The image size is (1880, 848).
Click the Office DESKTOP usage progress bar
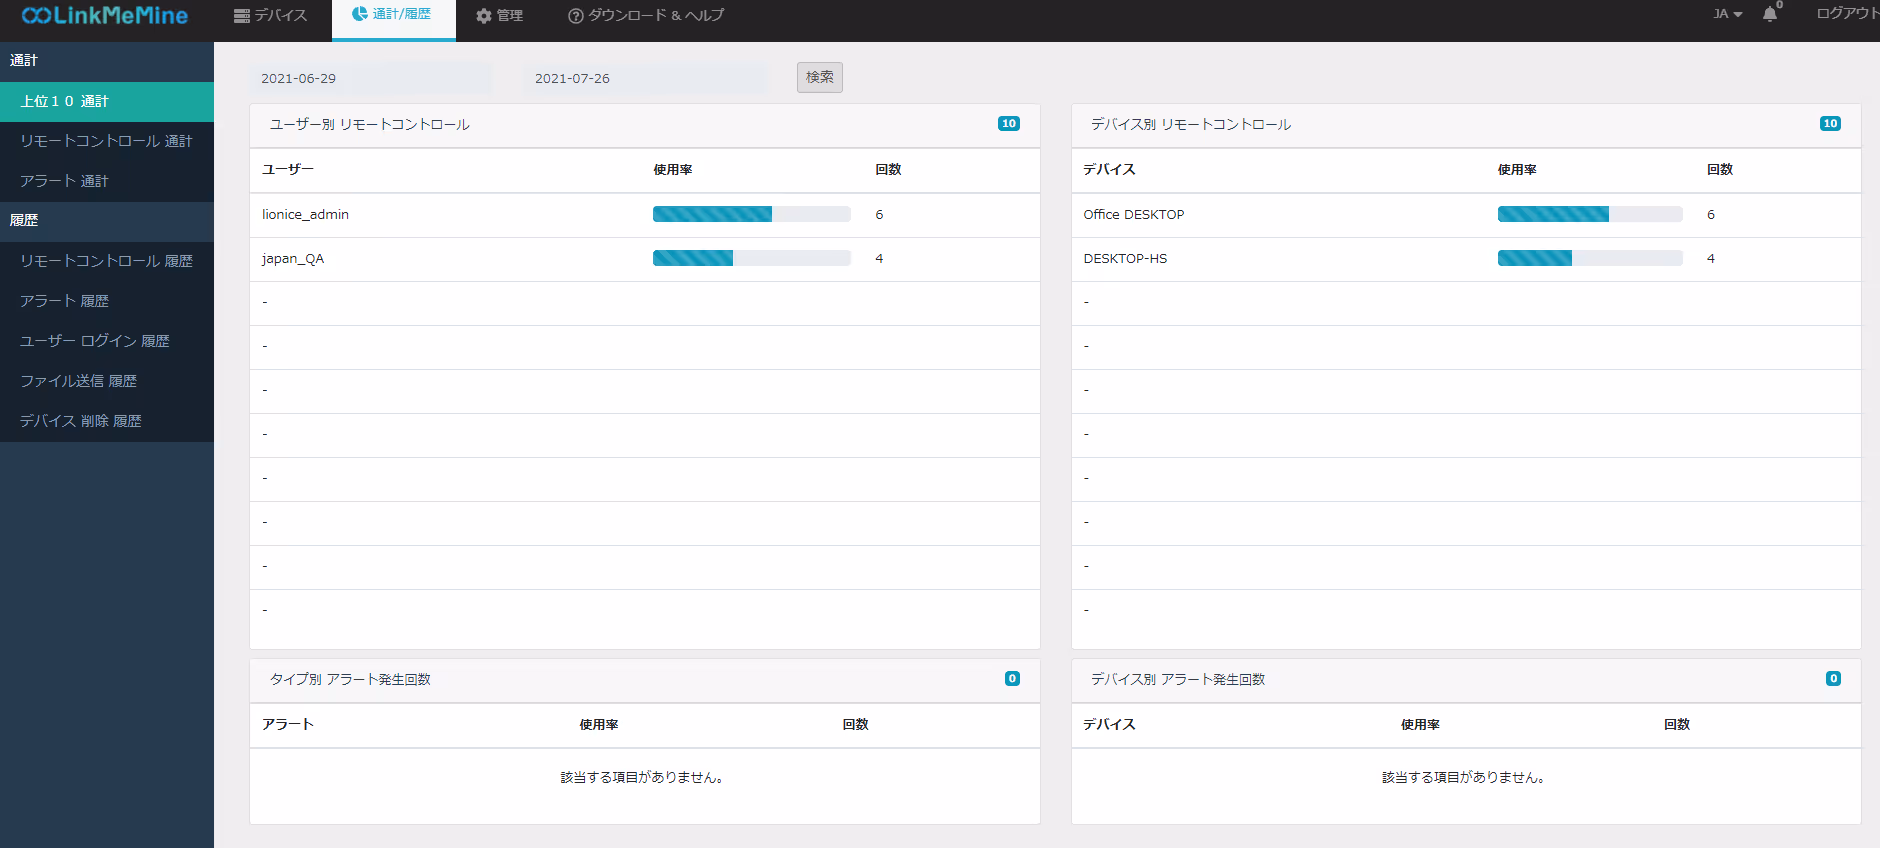(1590, 214)
